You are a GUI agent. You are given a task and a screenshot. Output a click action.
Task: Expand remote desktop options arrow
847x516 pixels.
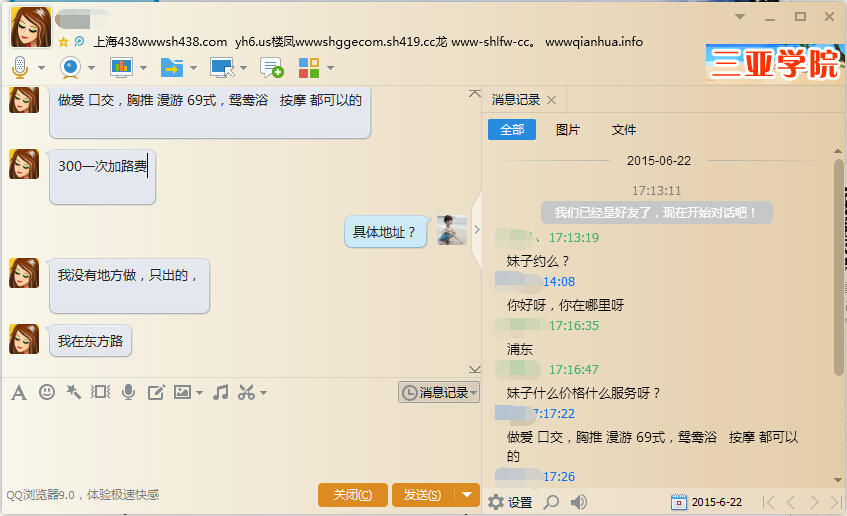pos(243,68)
